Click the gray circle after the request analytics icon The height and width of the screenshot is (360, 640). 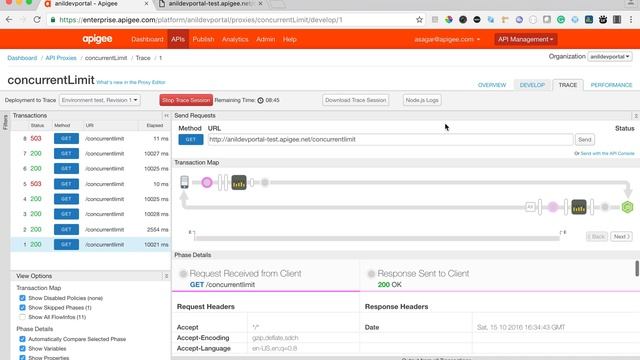tap(265, 182)
